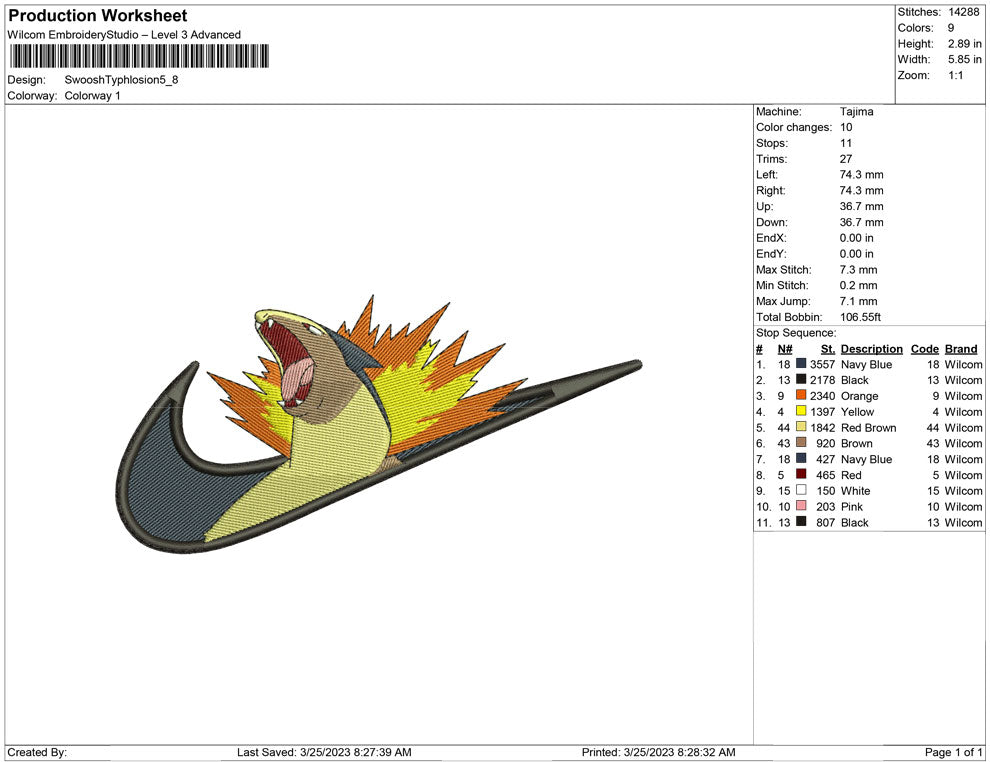Image resolution: width=990 pixels, height=762 pixels.
Task: Click the Production Worksheet heading
Action: pyautogui.click(x=98, y=16)
